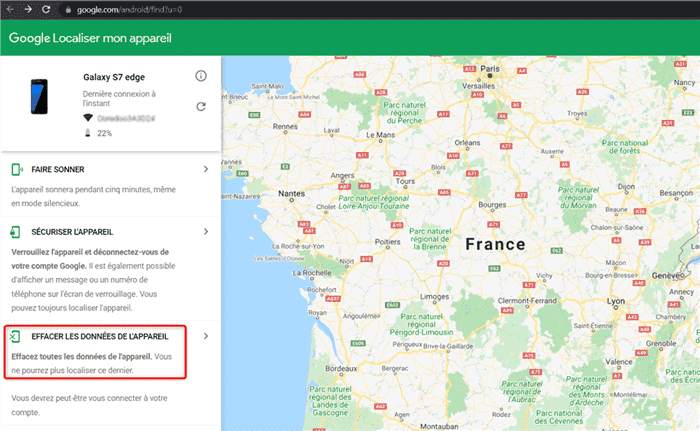Viewport: 700px width, 431px height.
Task: Click the google.com/android/find address field
Action: point(129,10)
